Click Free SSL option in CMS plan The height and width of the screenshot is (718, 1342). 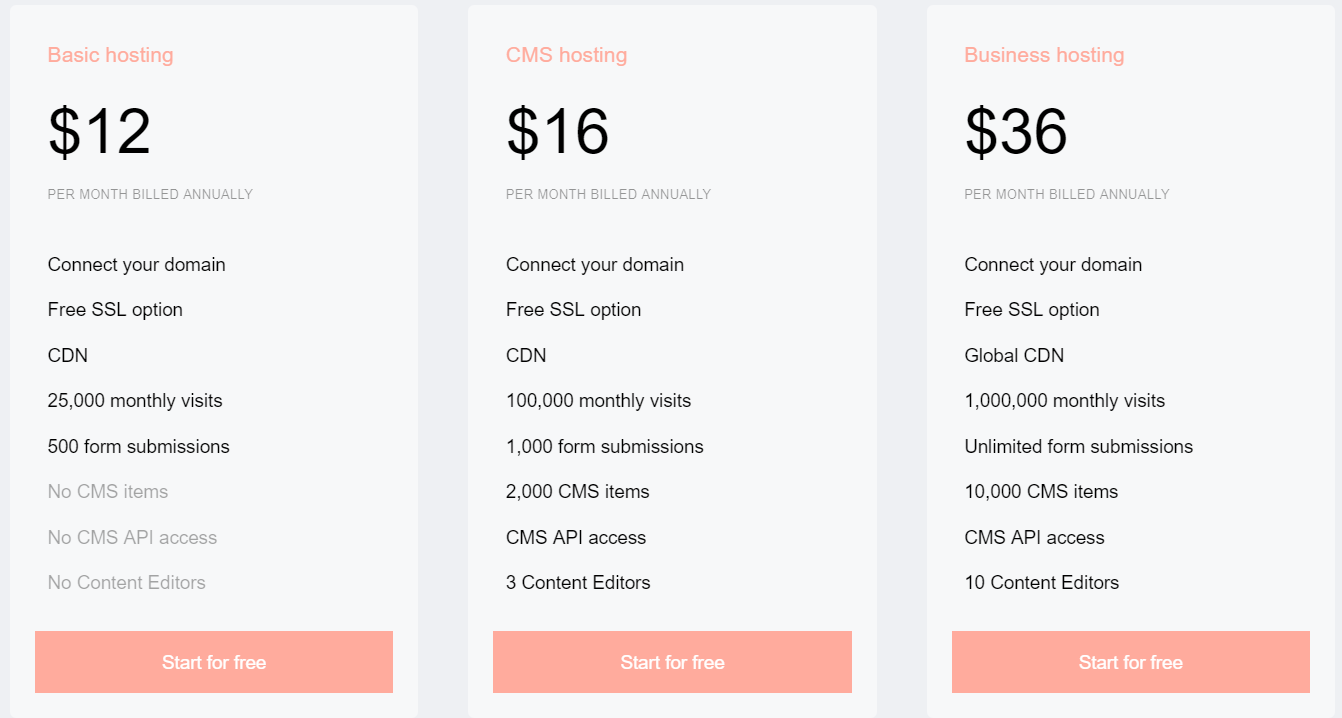[x=573, y=309]
